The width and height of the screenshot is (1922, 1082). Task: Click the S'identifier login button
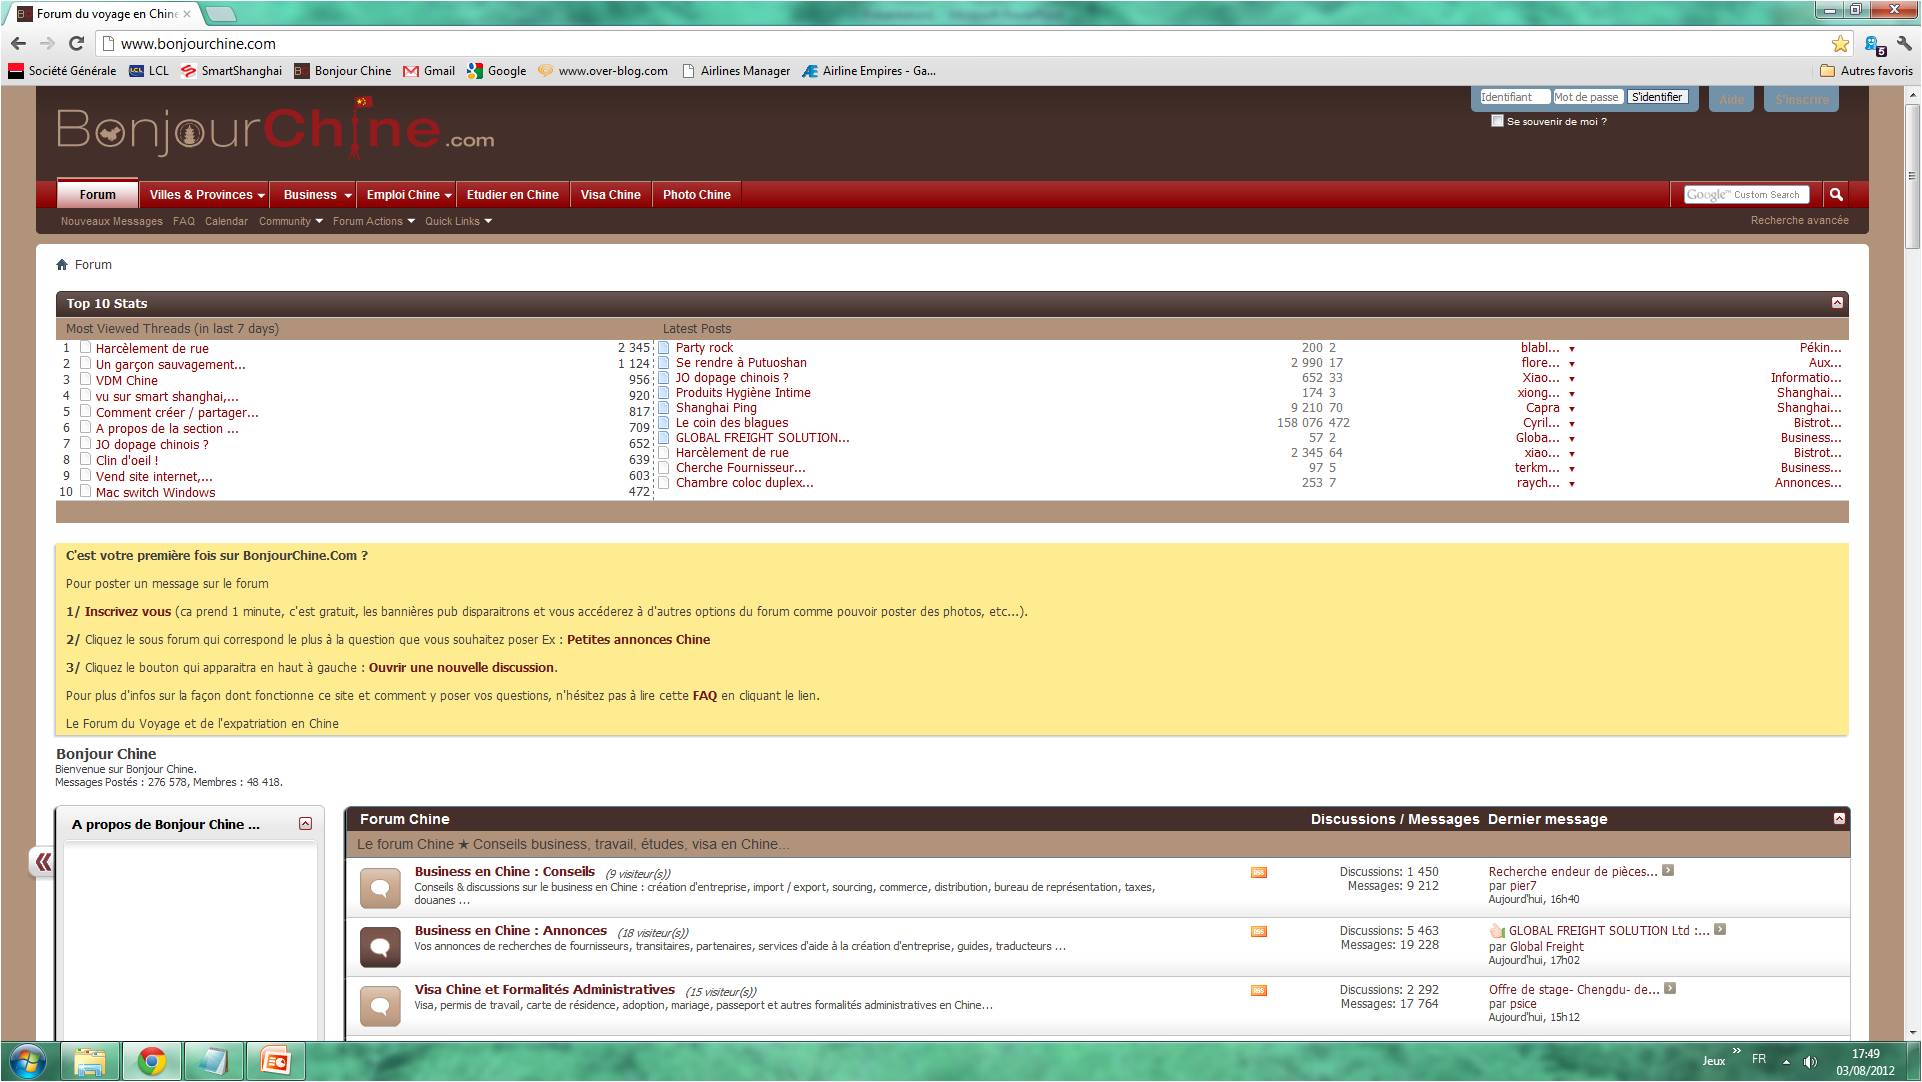point(1657,97)
